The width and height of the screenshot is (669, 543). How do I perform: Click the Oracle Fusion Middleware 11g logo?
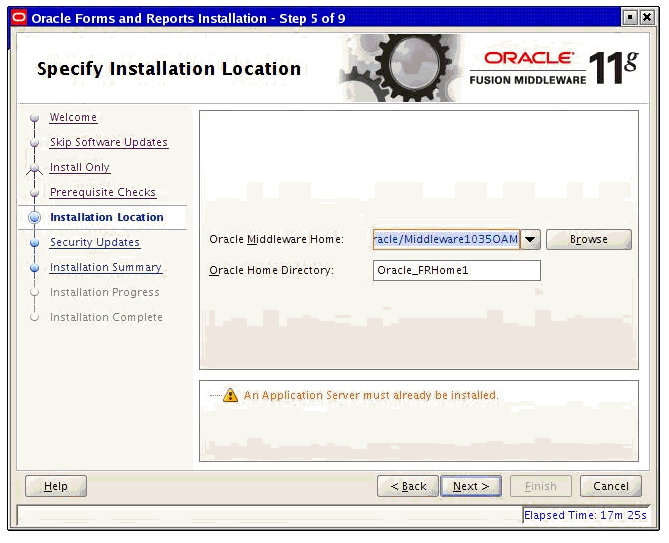pos(554,68)
